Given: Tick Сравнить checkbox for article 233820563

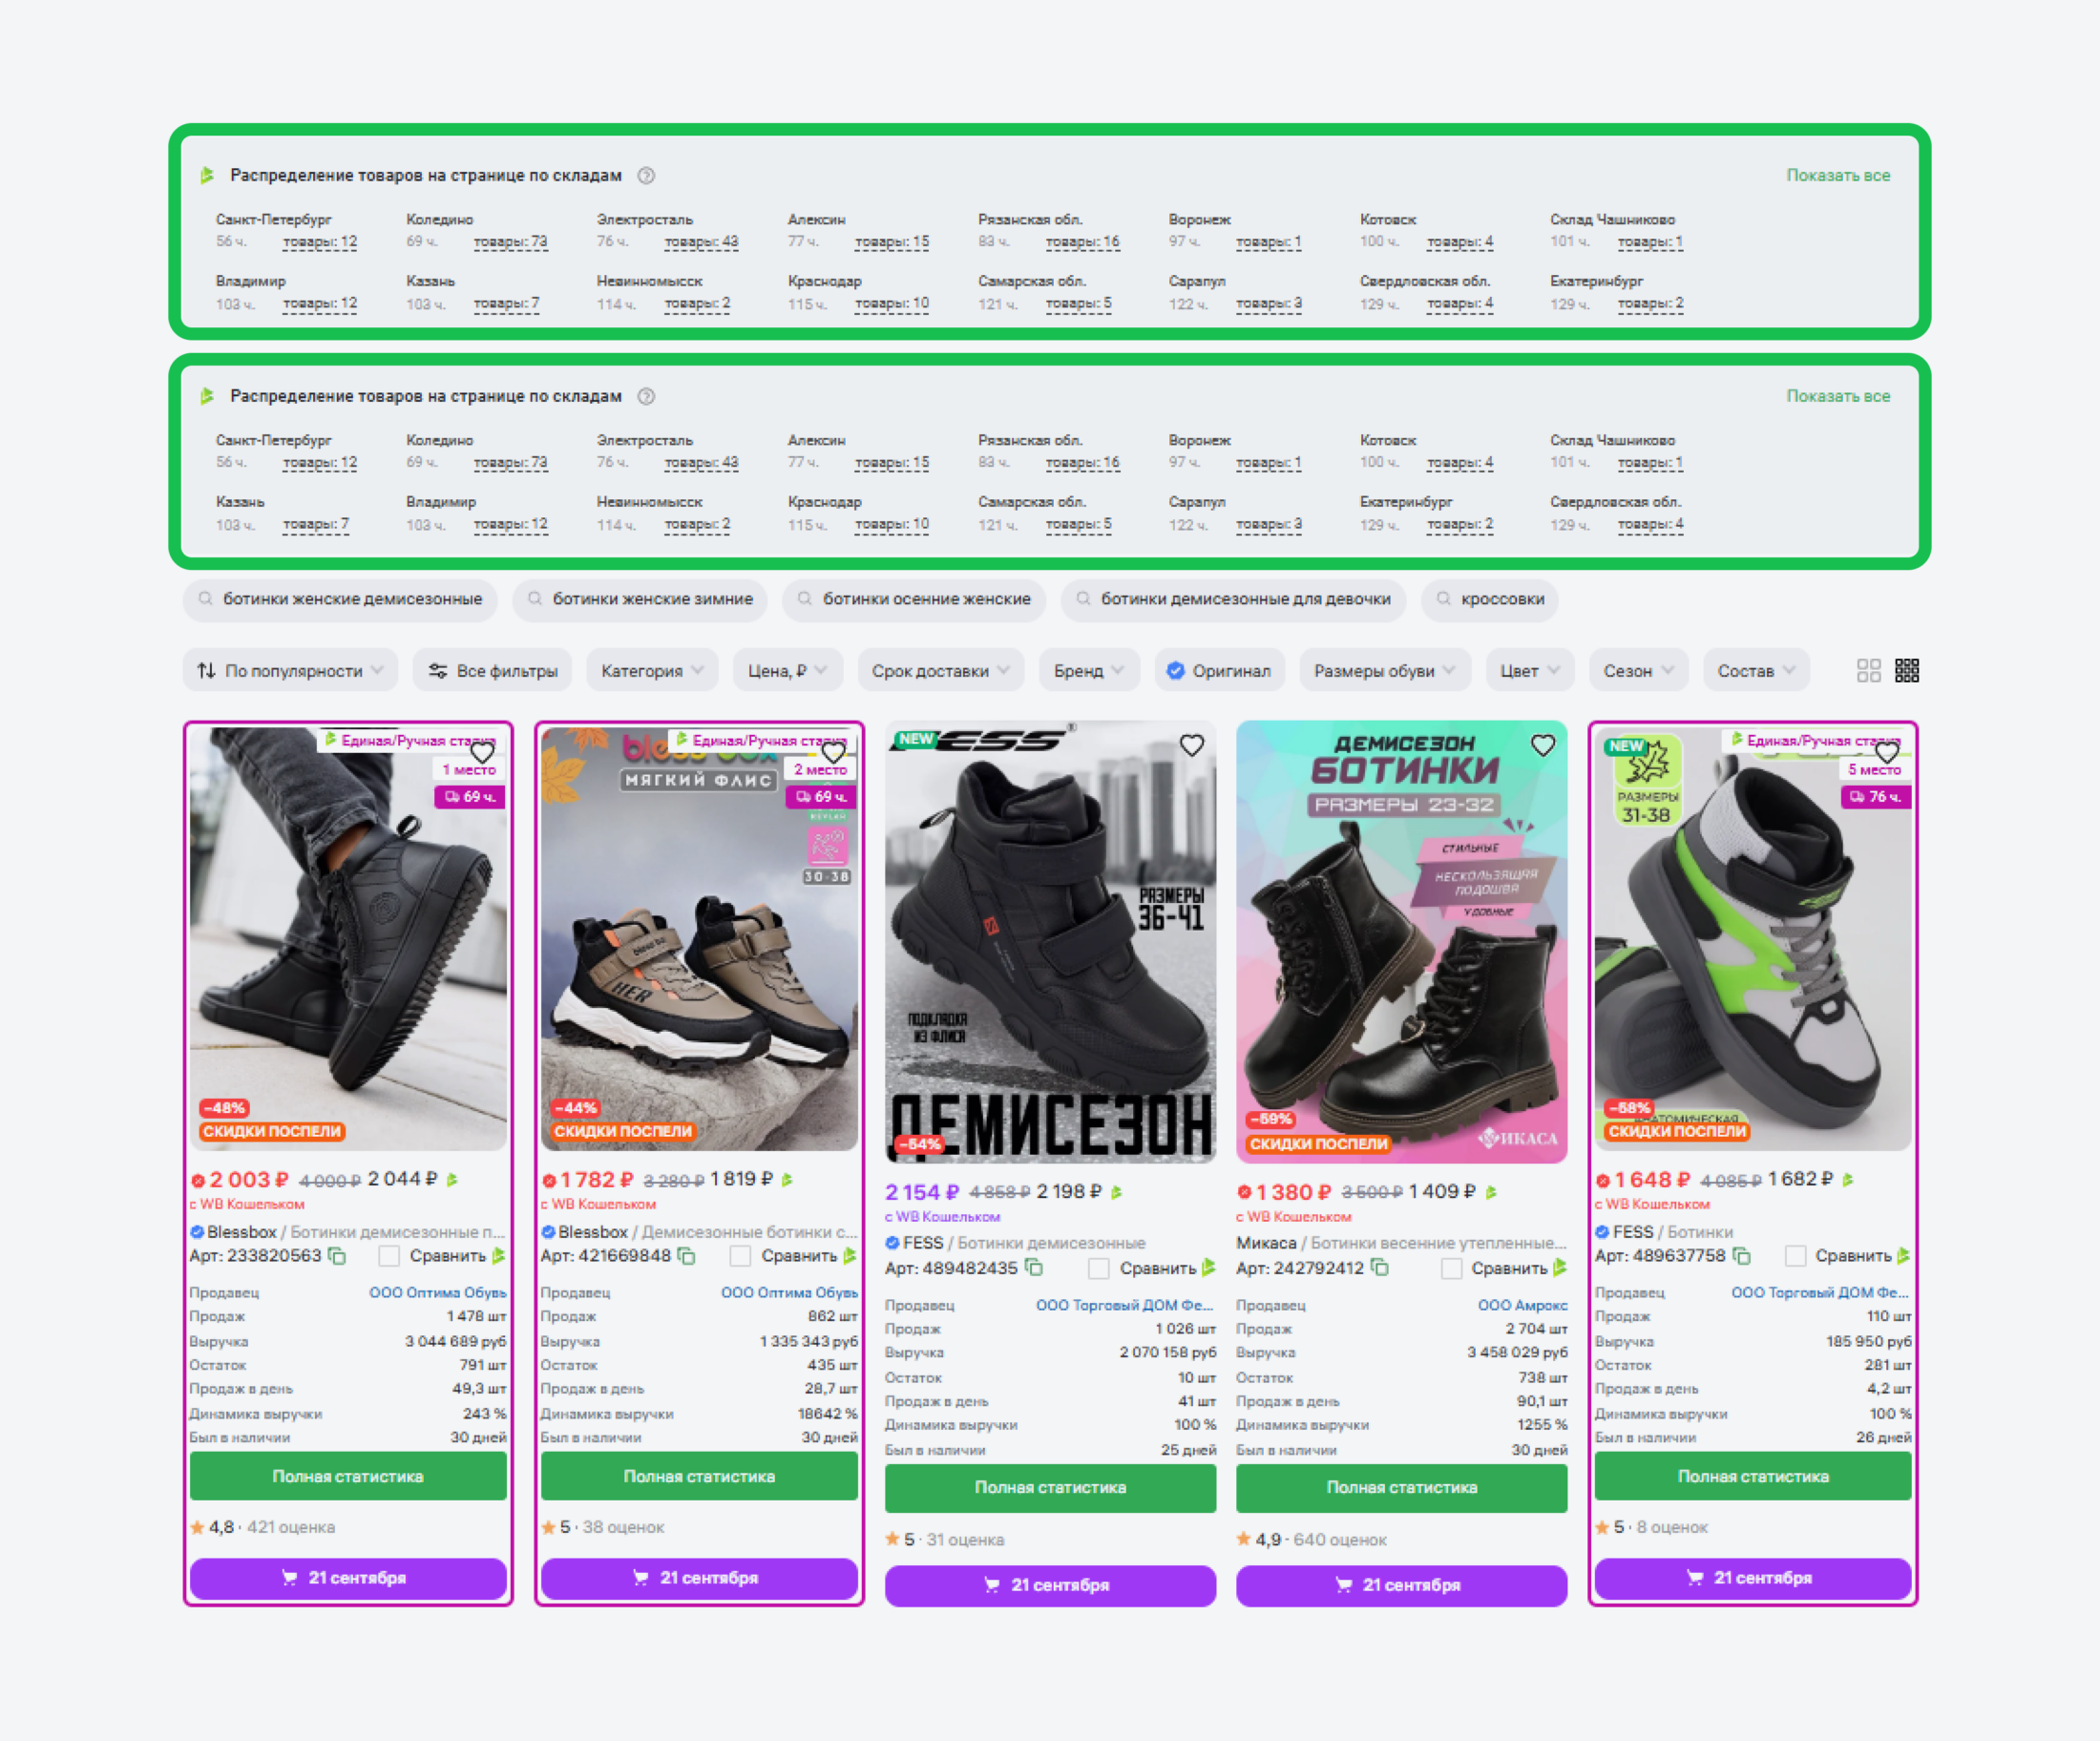Looking at the screenshot, I should pos(389,1255).
